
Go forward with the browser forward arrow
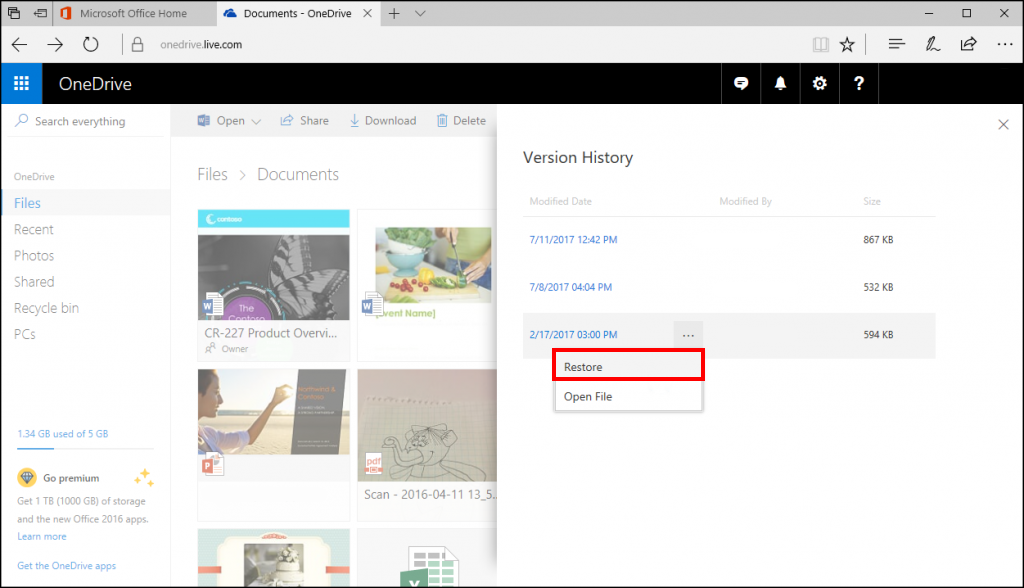55,44
